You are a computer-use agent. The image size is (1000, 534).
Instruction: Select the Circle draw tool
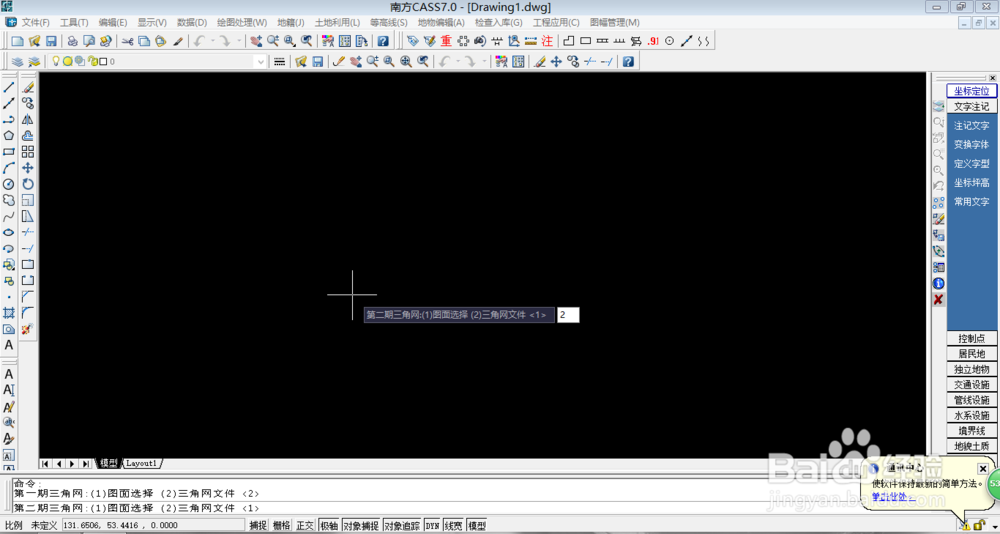[x=9, y=184]
